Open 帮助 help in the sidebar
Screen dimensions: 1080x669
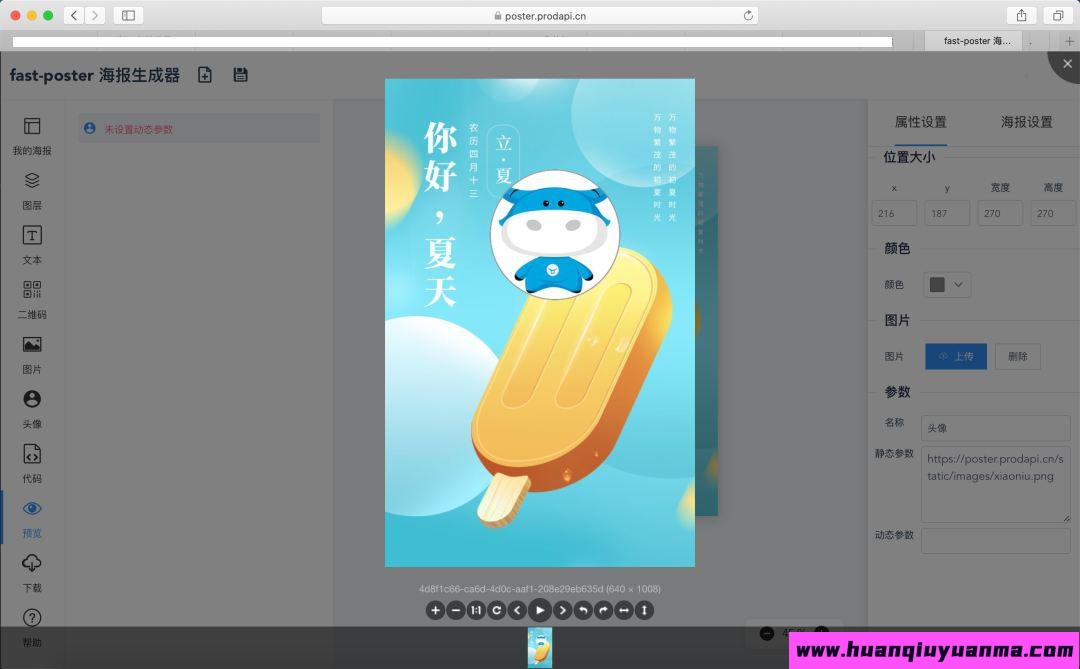click(32, 628)
